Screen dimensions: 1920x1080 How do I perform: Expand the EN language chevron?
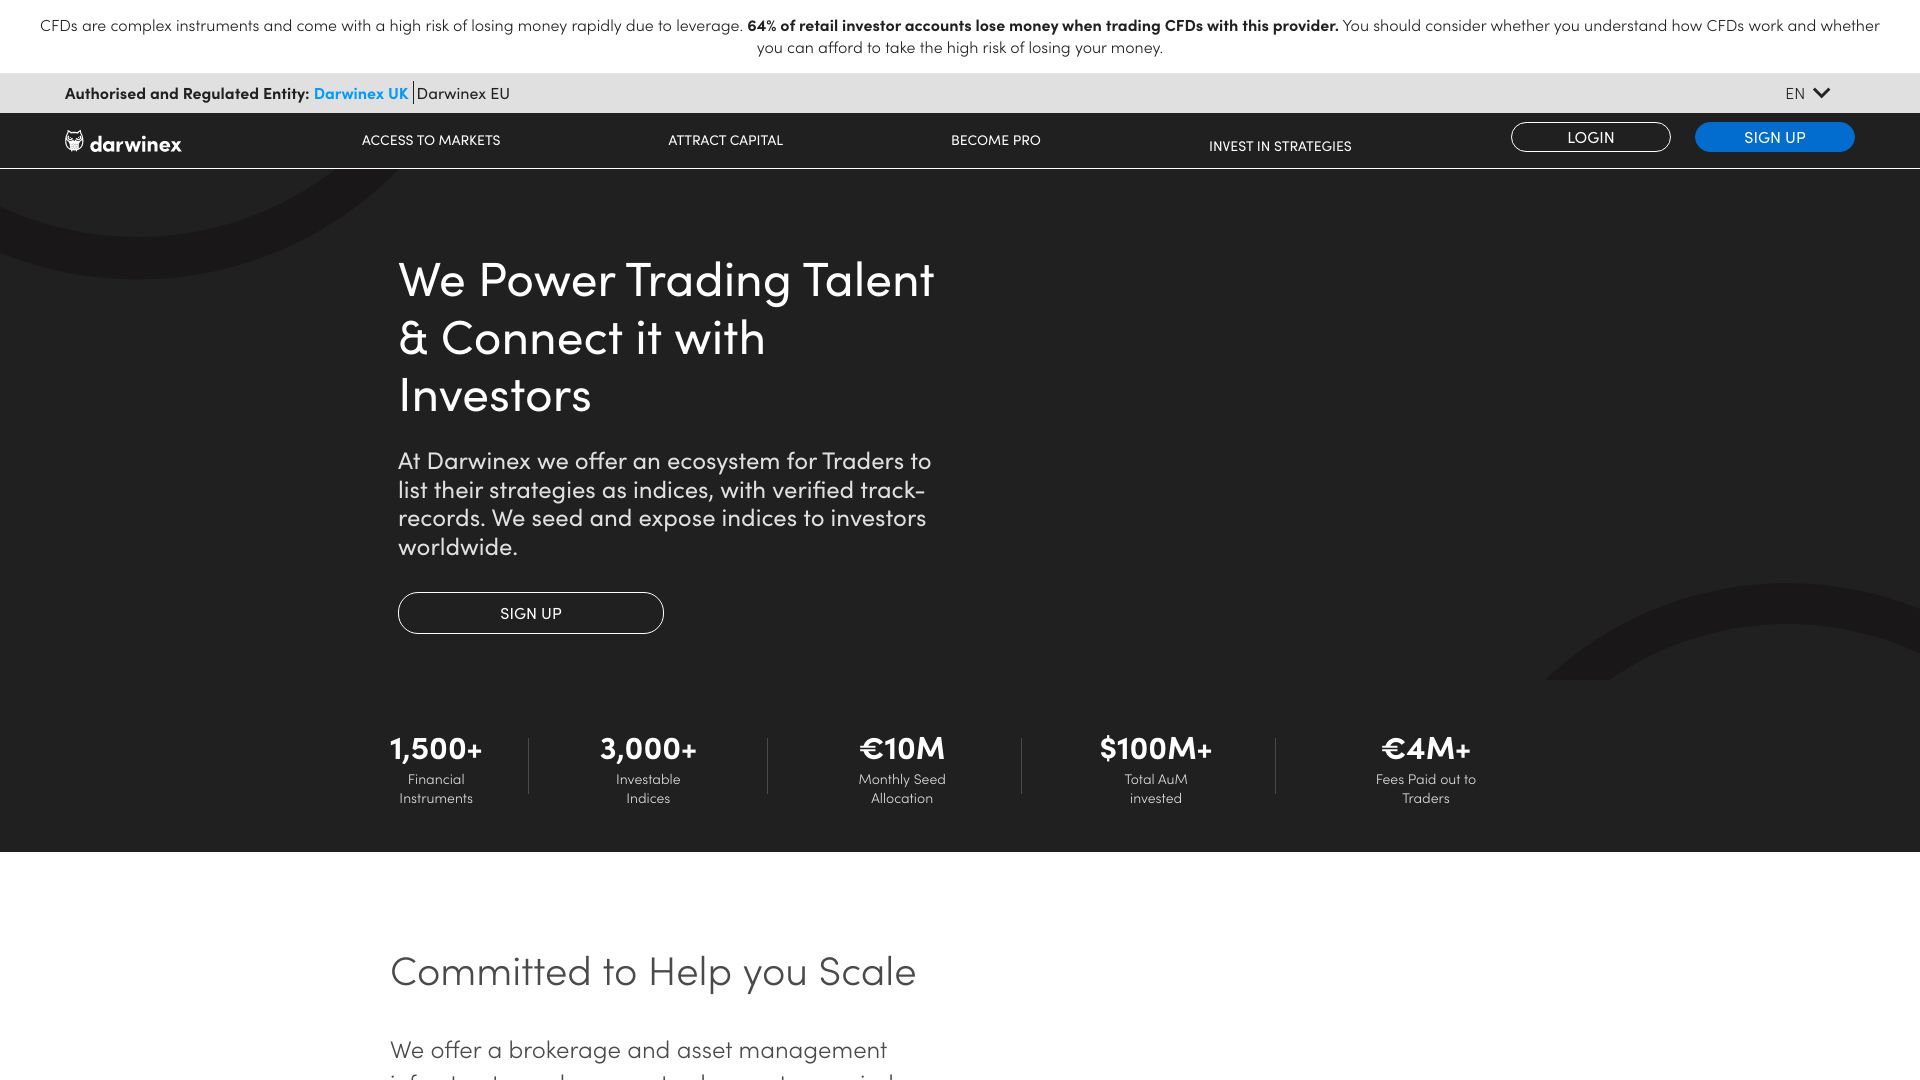1821,93
